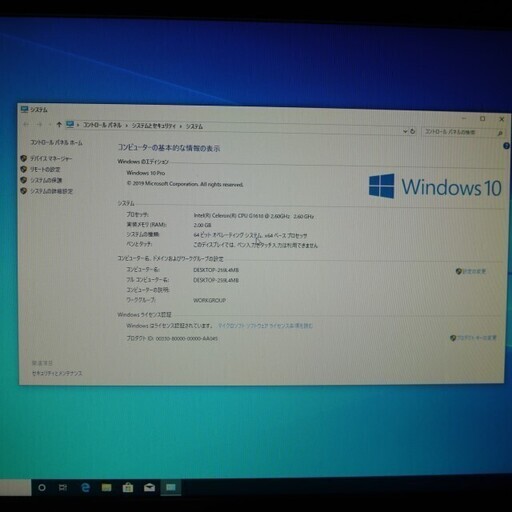Click WORKGROUP value text

pos(210,300)
